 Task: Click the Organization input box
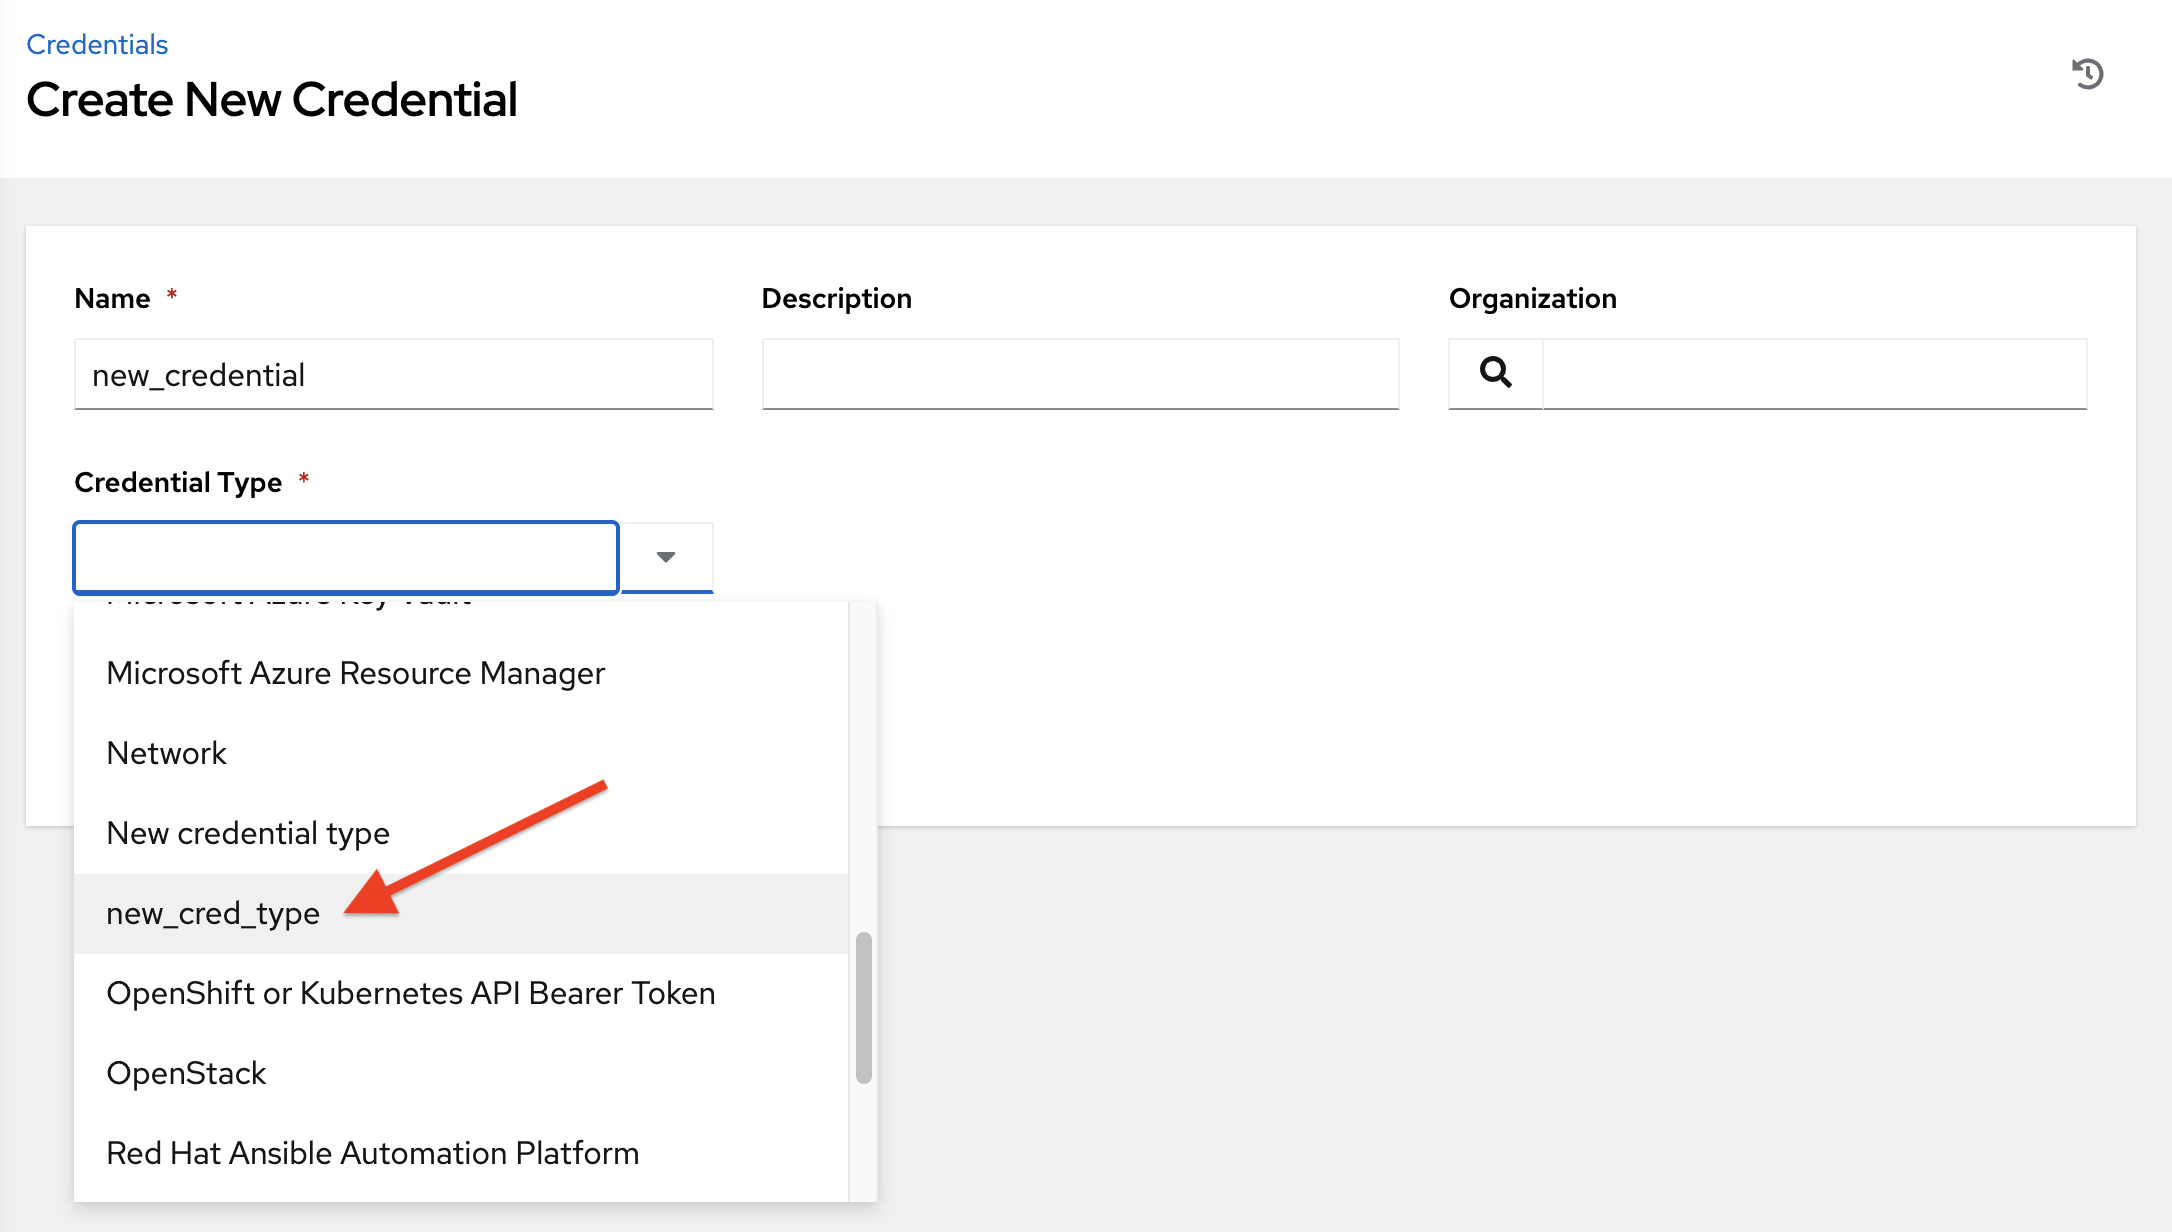(1812, 373)
